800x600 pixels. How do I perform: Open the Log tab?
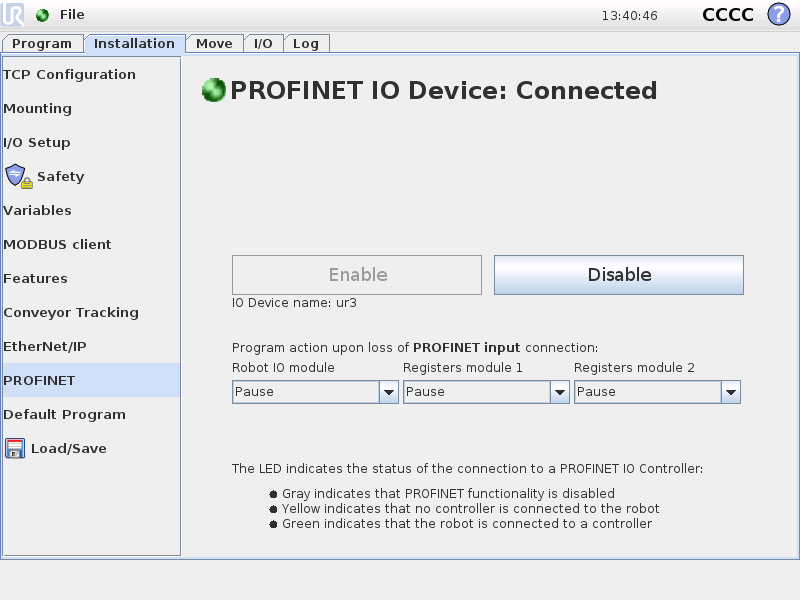point(306,43)
